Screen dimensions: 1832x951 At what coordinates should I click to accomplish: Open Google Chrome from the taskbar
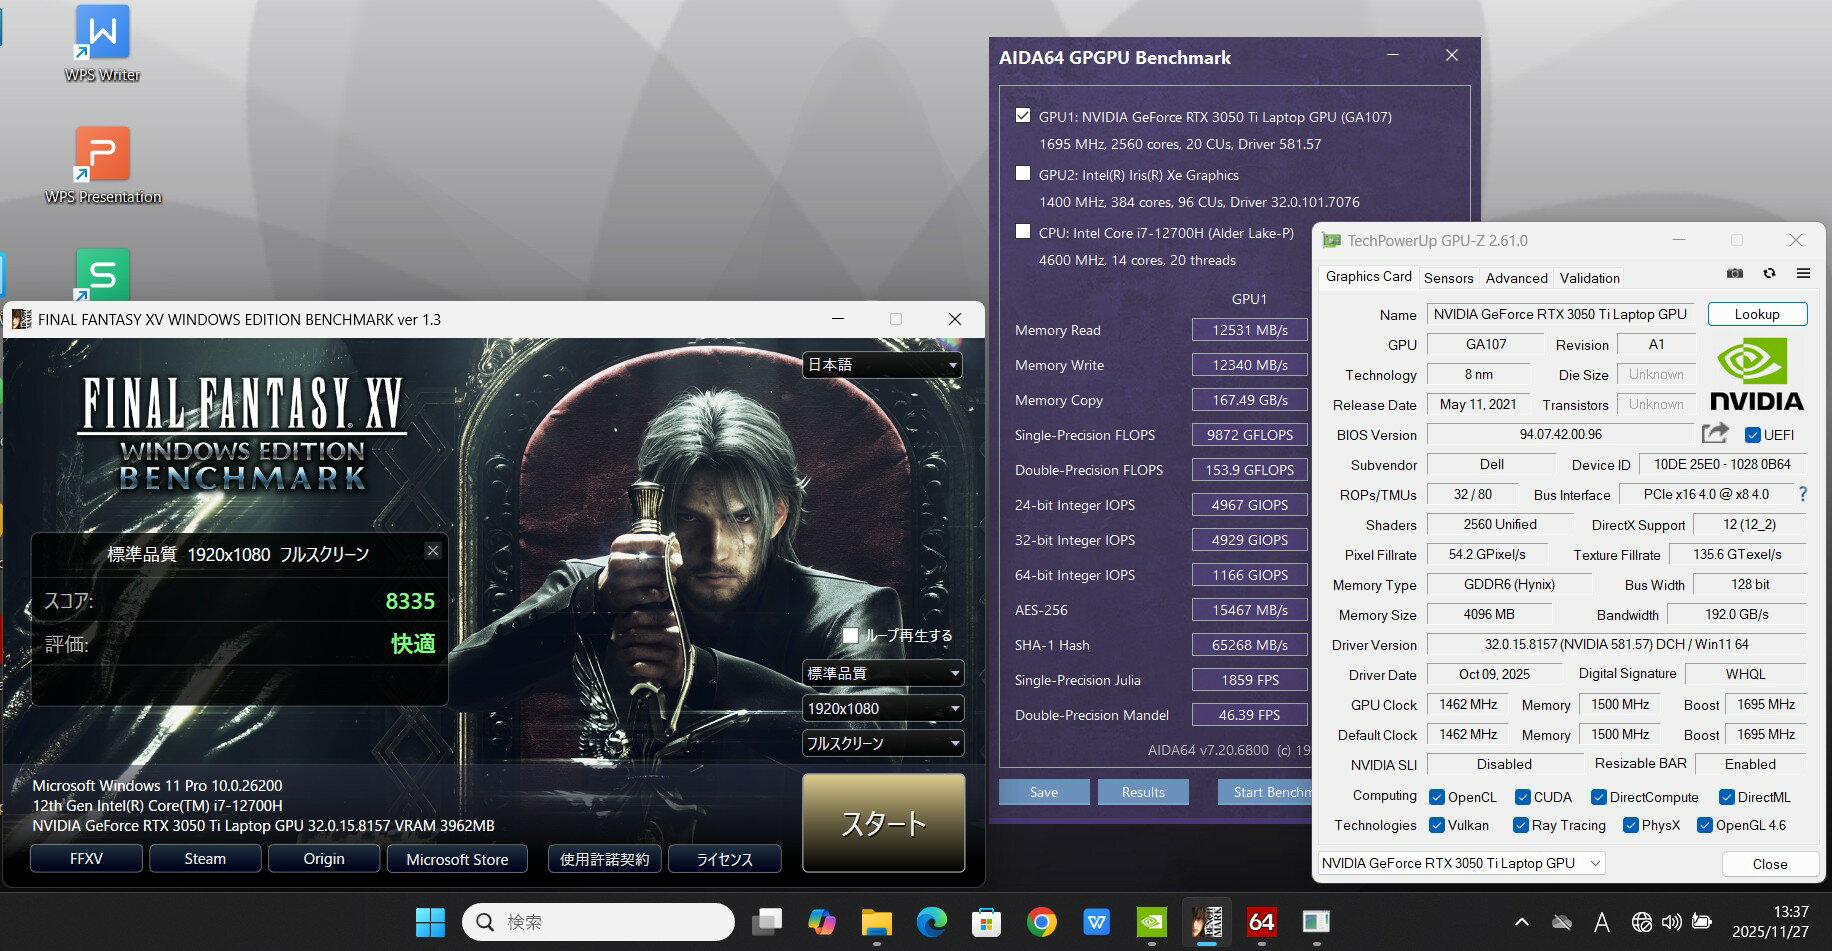coord(1041,921)
